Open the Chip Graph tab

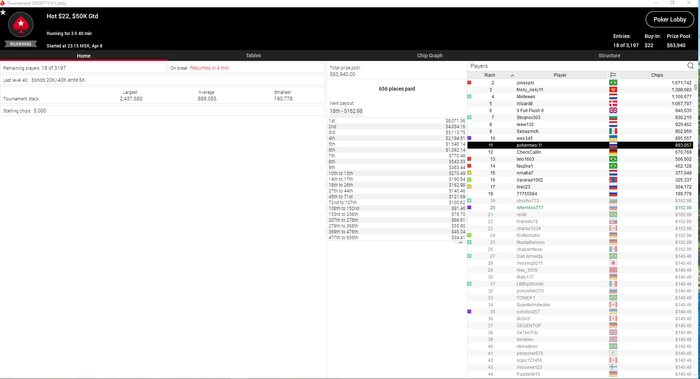(x=429, y=55)
